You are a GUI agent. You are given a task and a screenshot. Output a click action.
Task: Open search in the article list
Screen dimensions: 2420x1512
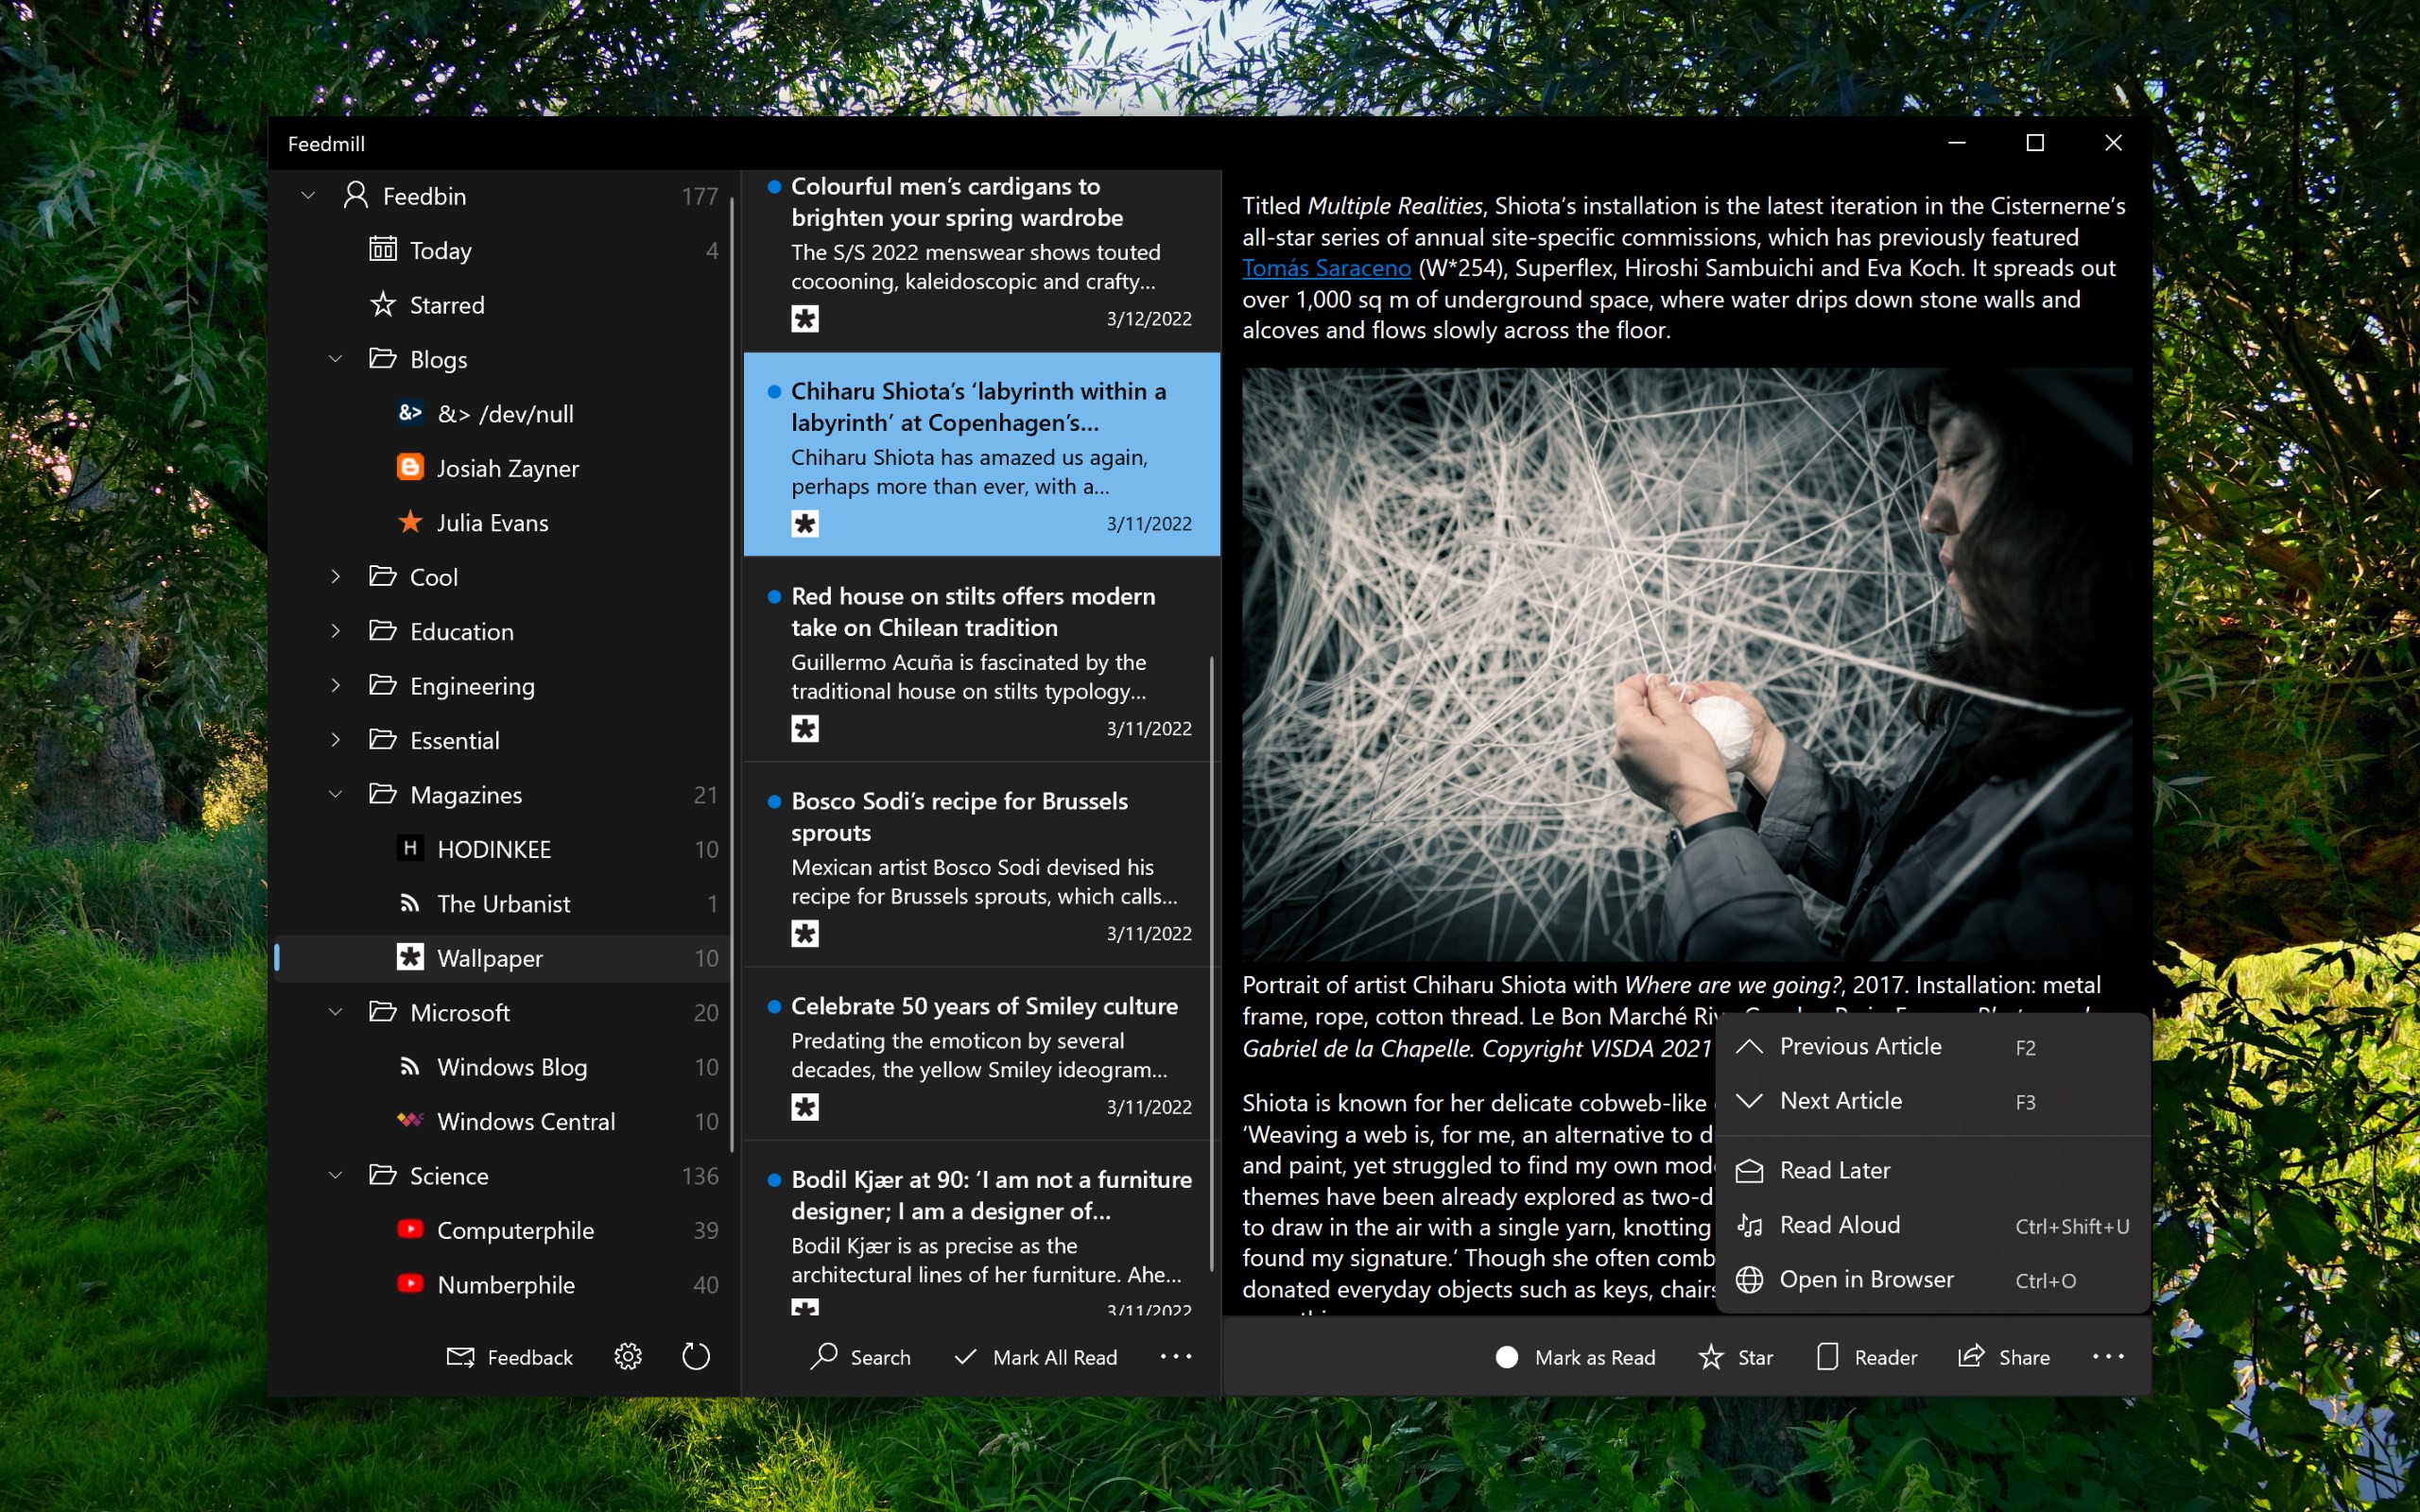tap(859, 1357)
